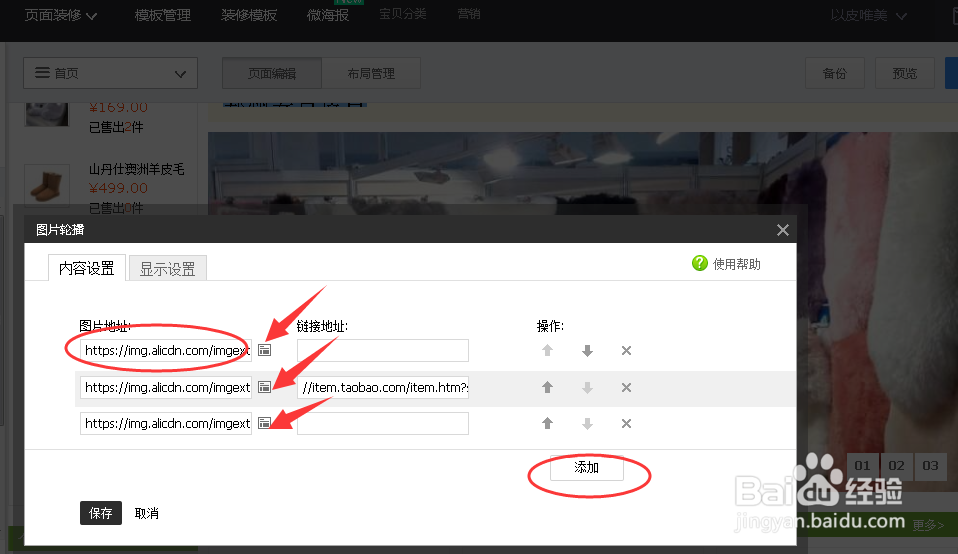The image size is (958, 554).
Task: Go to carousel slide 03
Action: click(x=931, y=465)
